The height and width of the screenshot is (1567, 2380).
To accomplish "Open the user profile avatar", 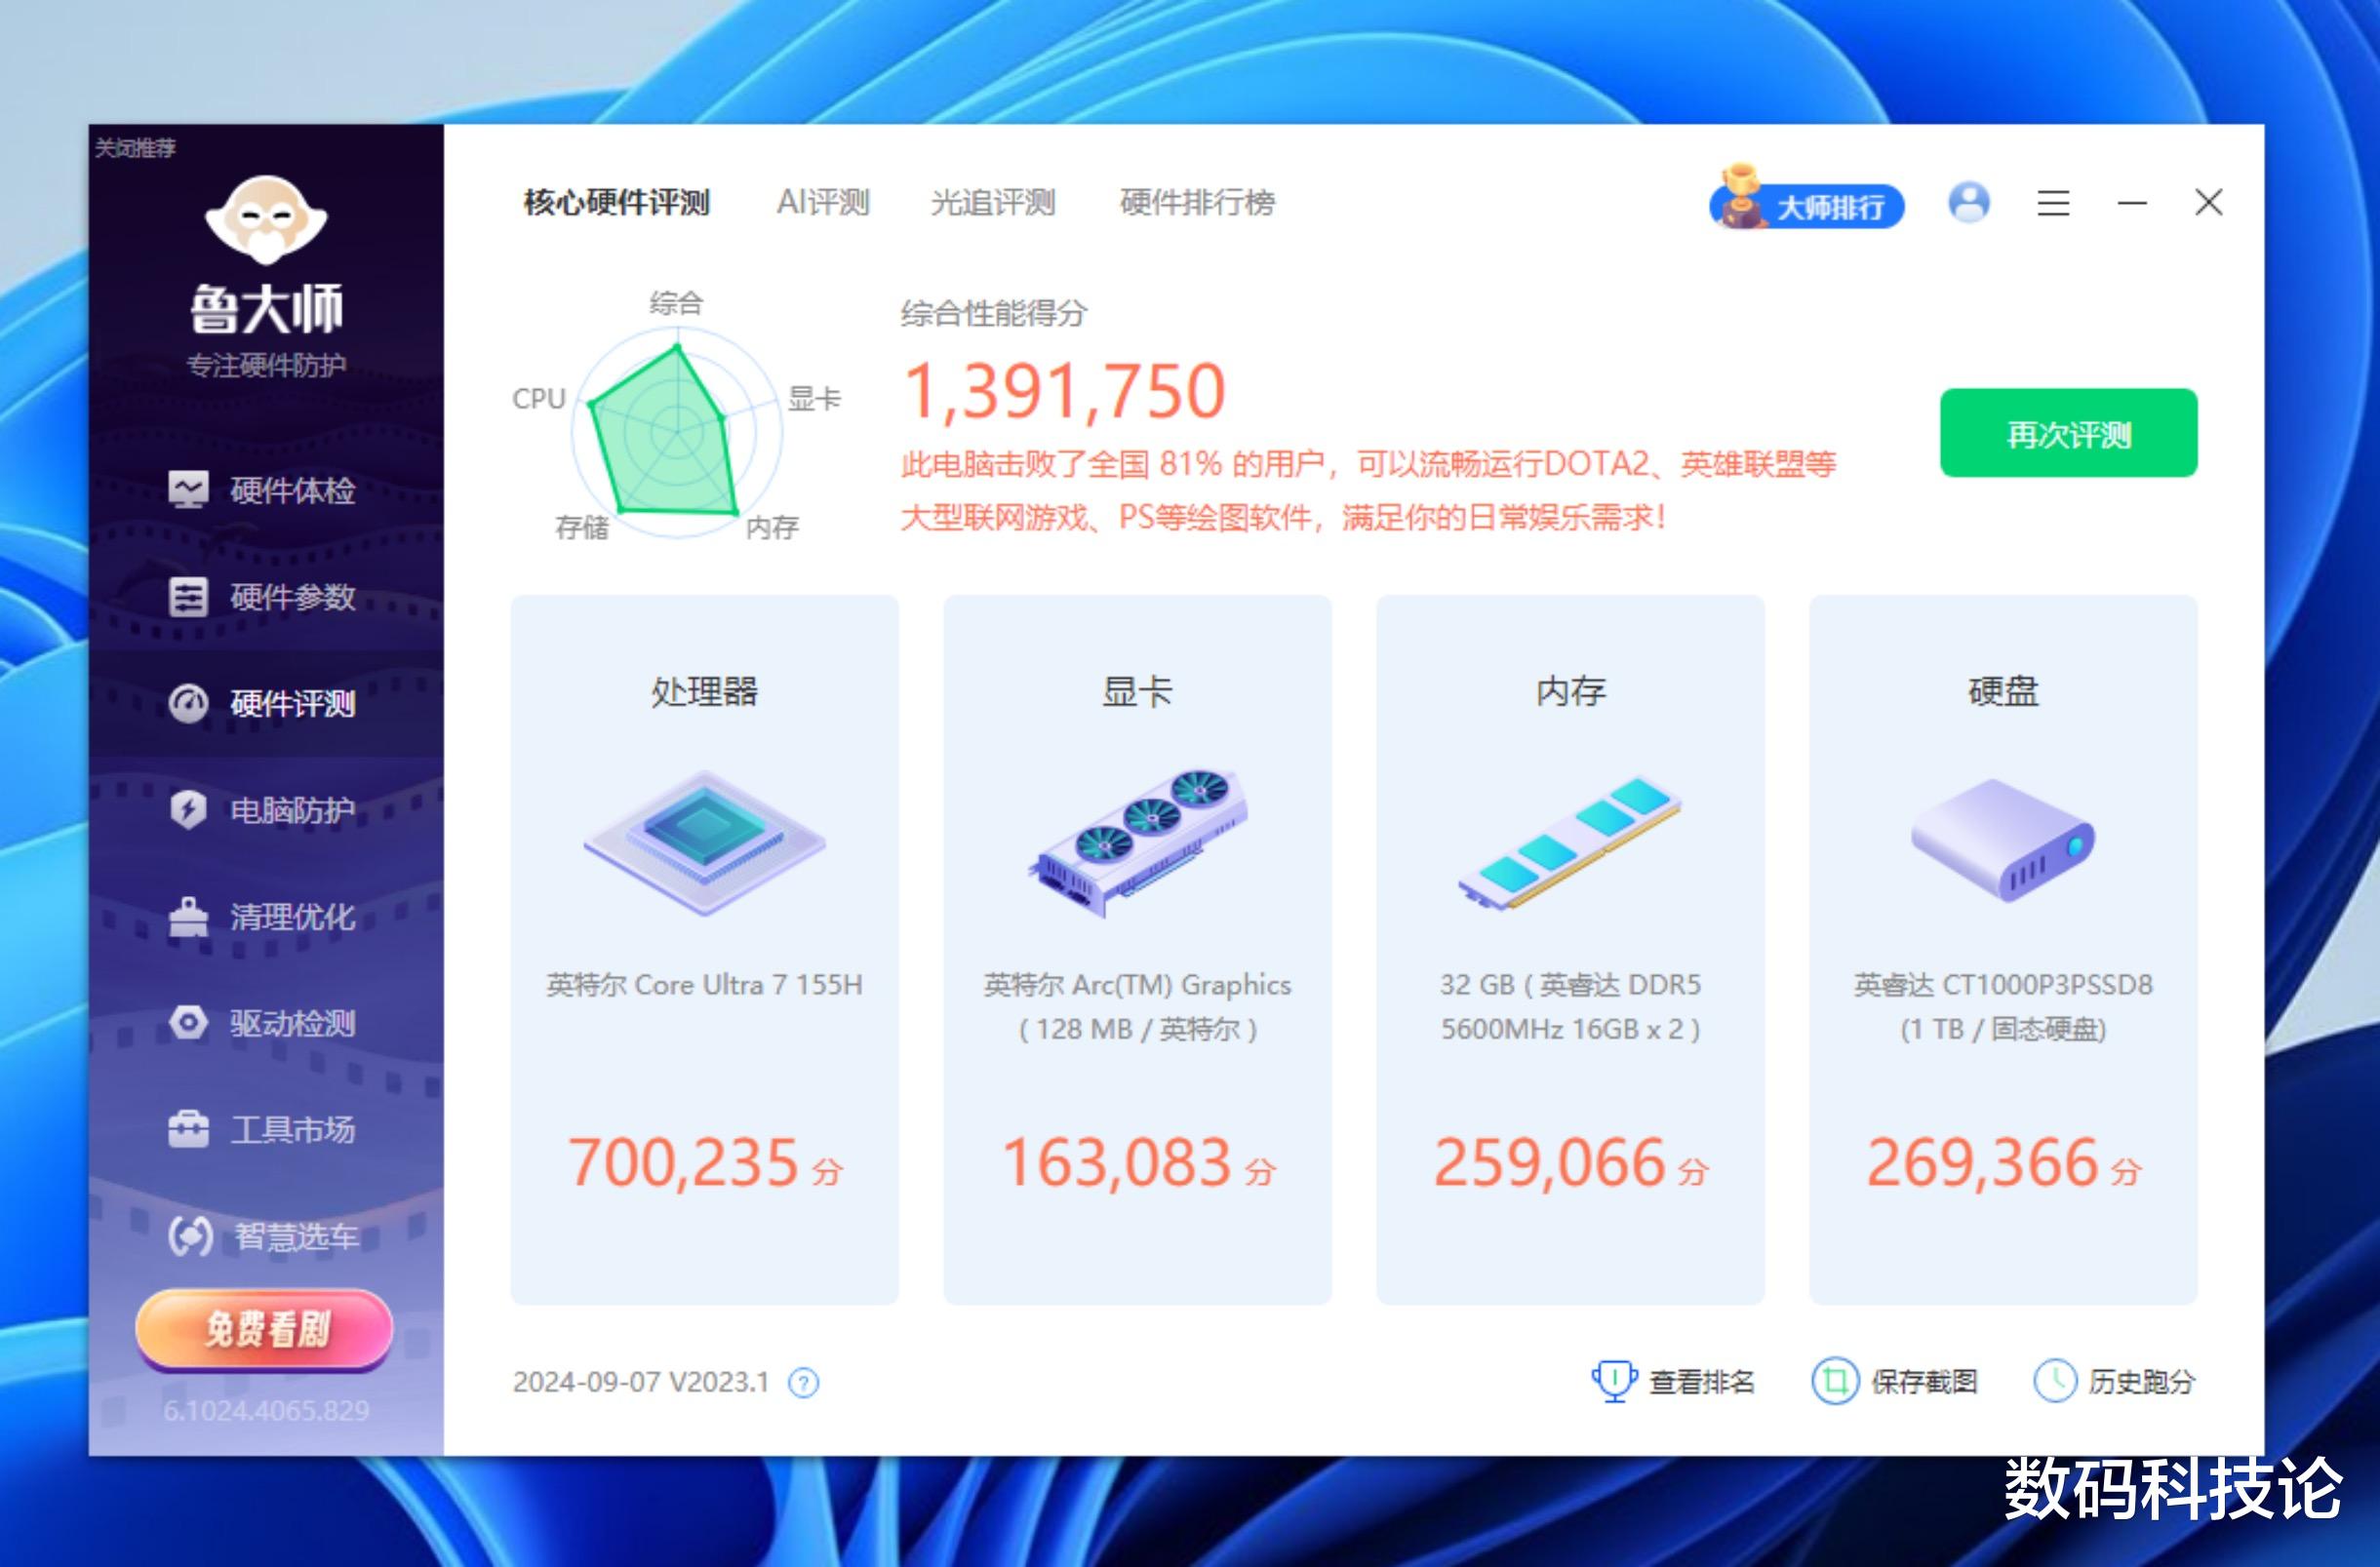I will click(1969, 205).
